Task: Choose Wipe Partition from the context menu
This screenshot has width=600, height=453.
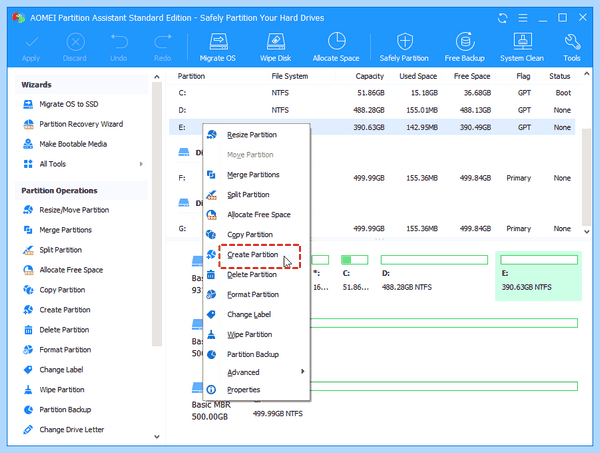Action: tap(256, 334)
